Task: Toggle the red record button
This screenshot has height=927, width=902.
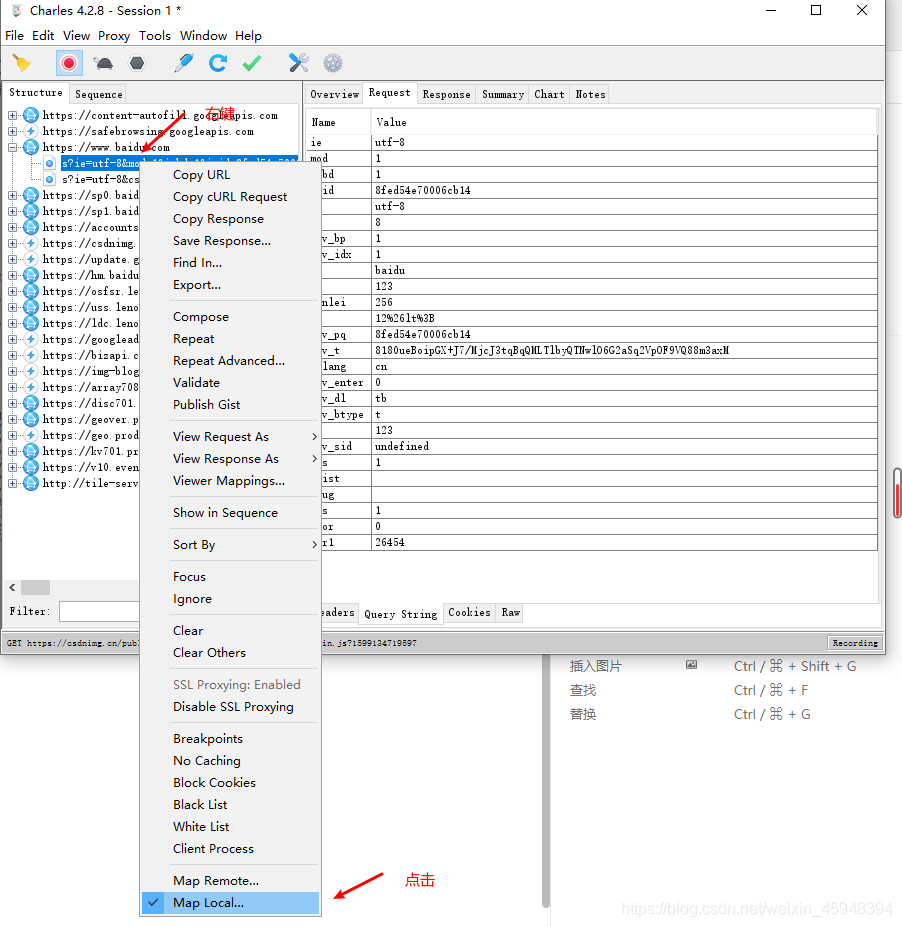Action: click(69, 63)
